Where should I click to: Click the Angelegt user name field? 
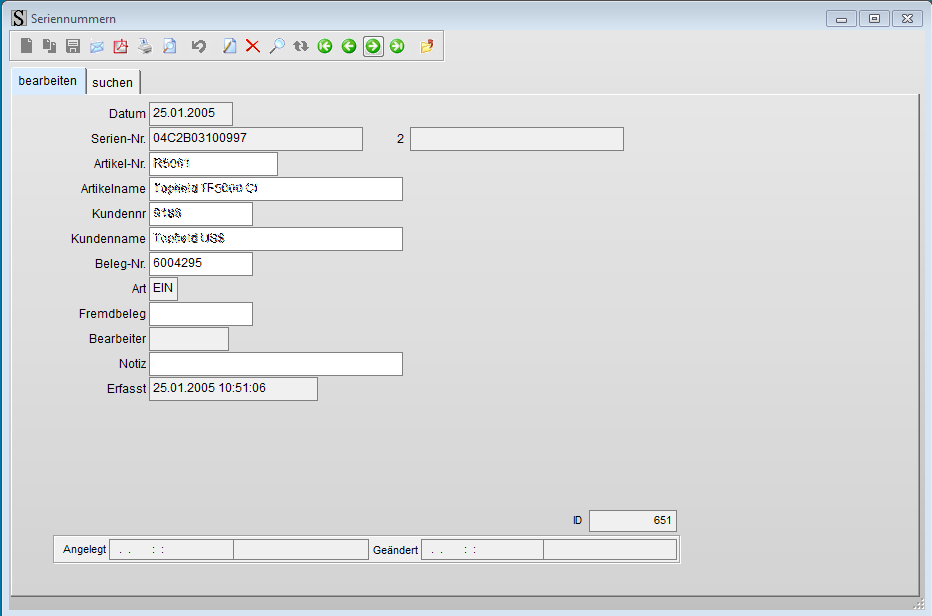coord(301,549)
